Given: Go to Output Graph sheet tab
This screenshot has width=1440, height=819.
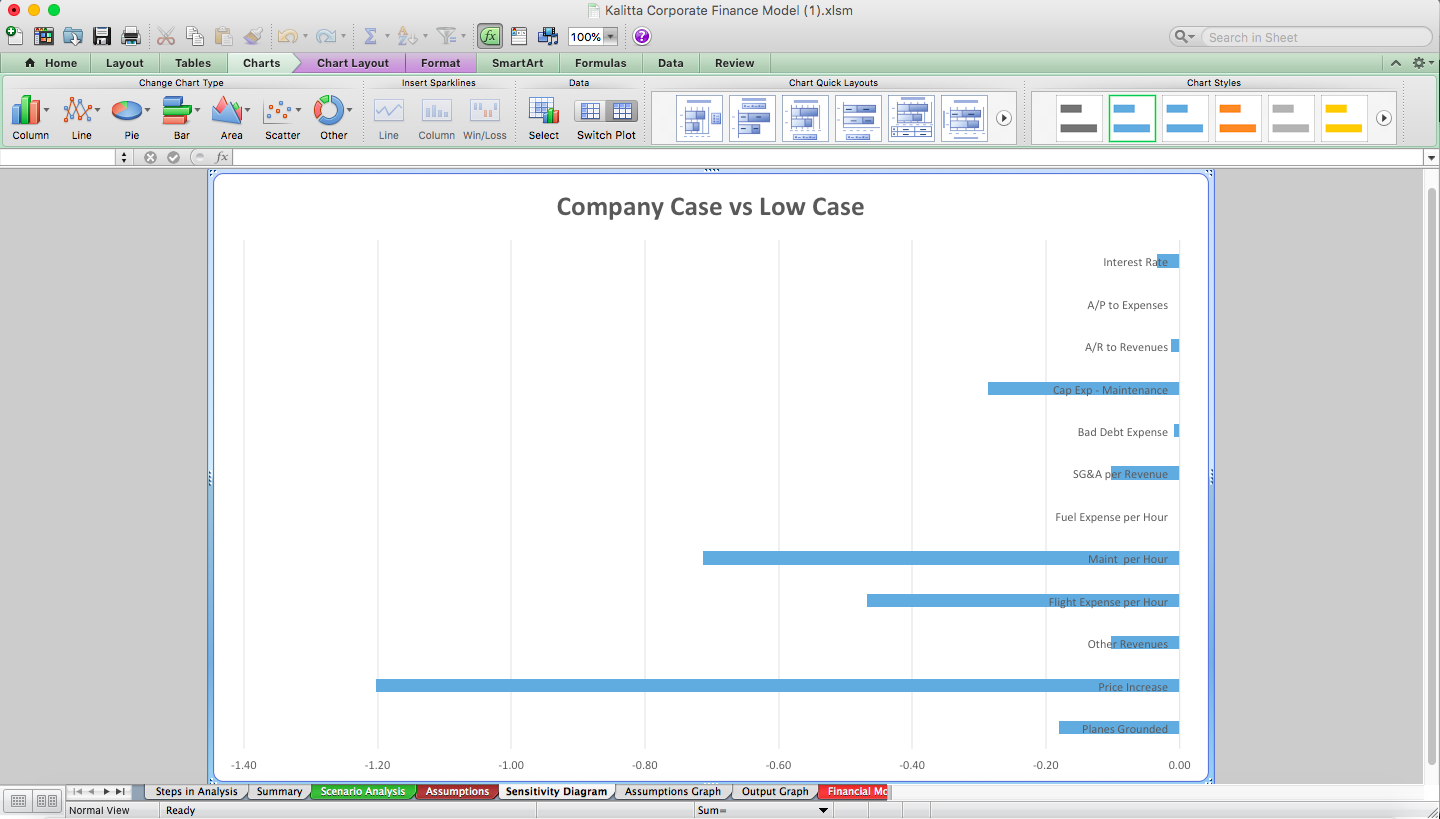Looking at the screenshot, I should 775,791.
